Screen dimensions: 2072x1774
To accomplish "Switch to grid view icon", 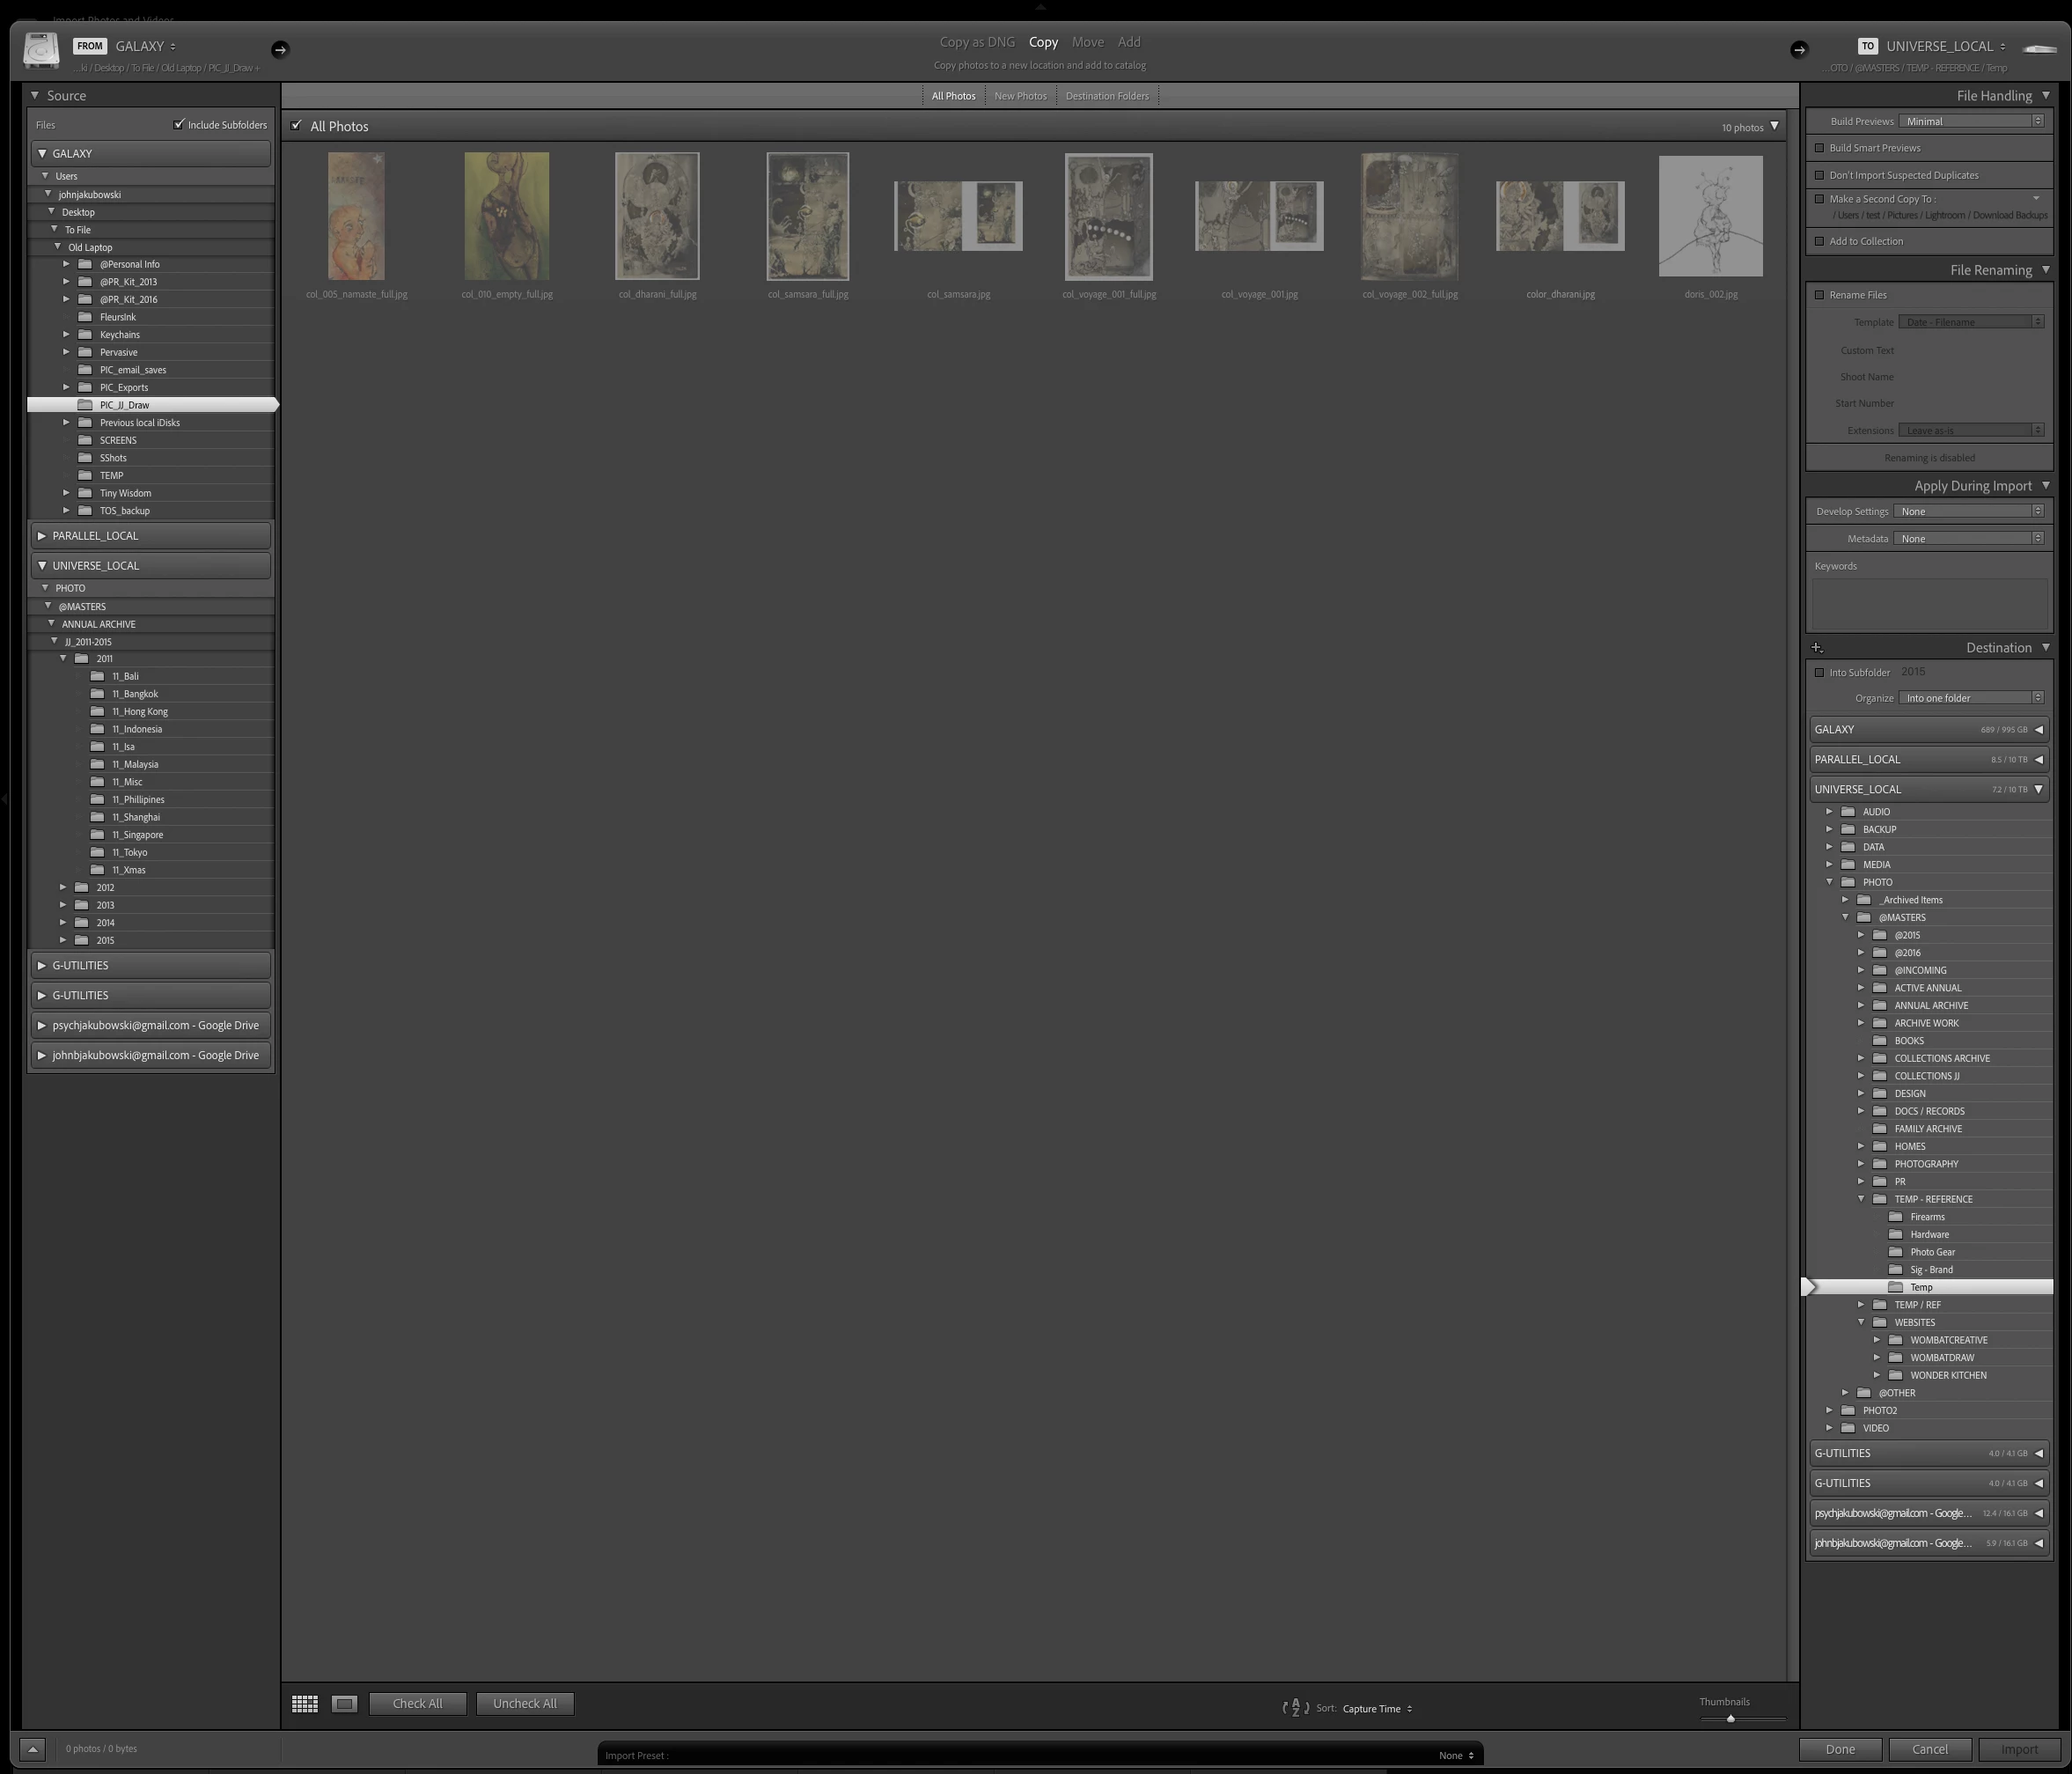I will pos(304,1703).
